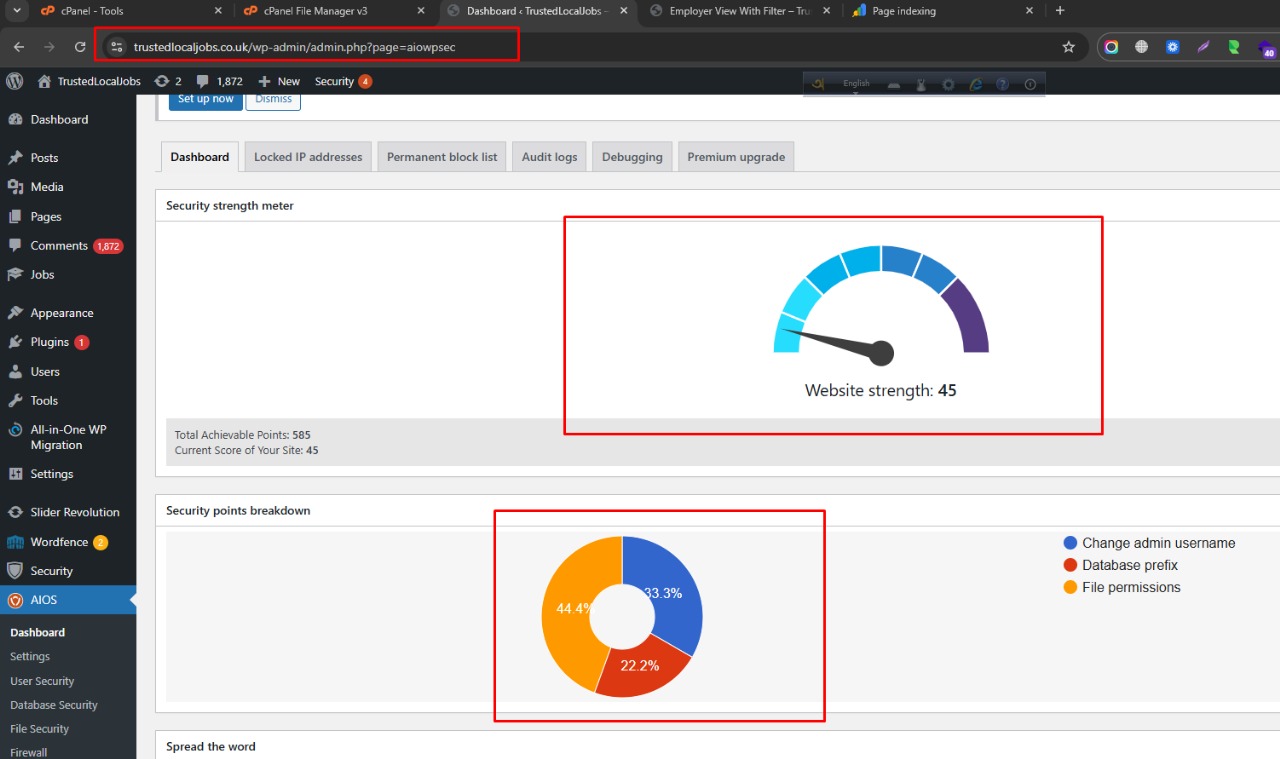
Task: Open Slider Revolution in the sidebar
Action: (x=68, y=512)
